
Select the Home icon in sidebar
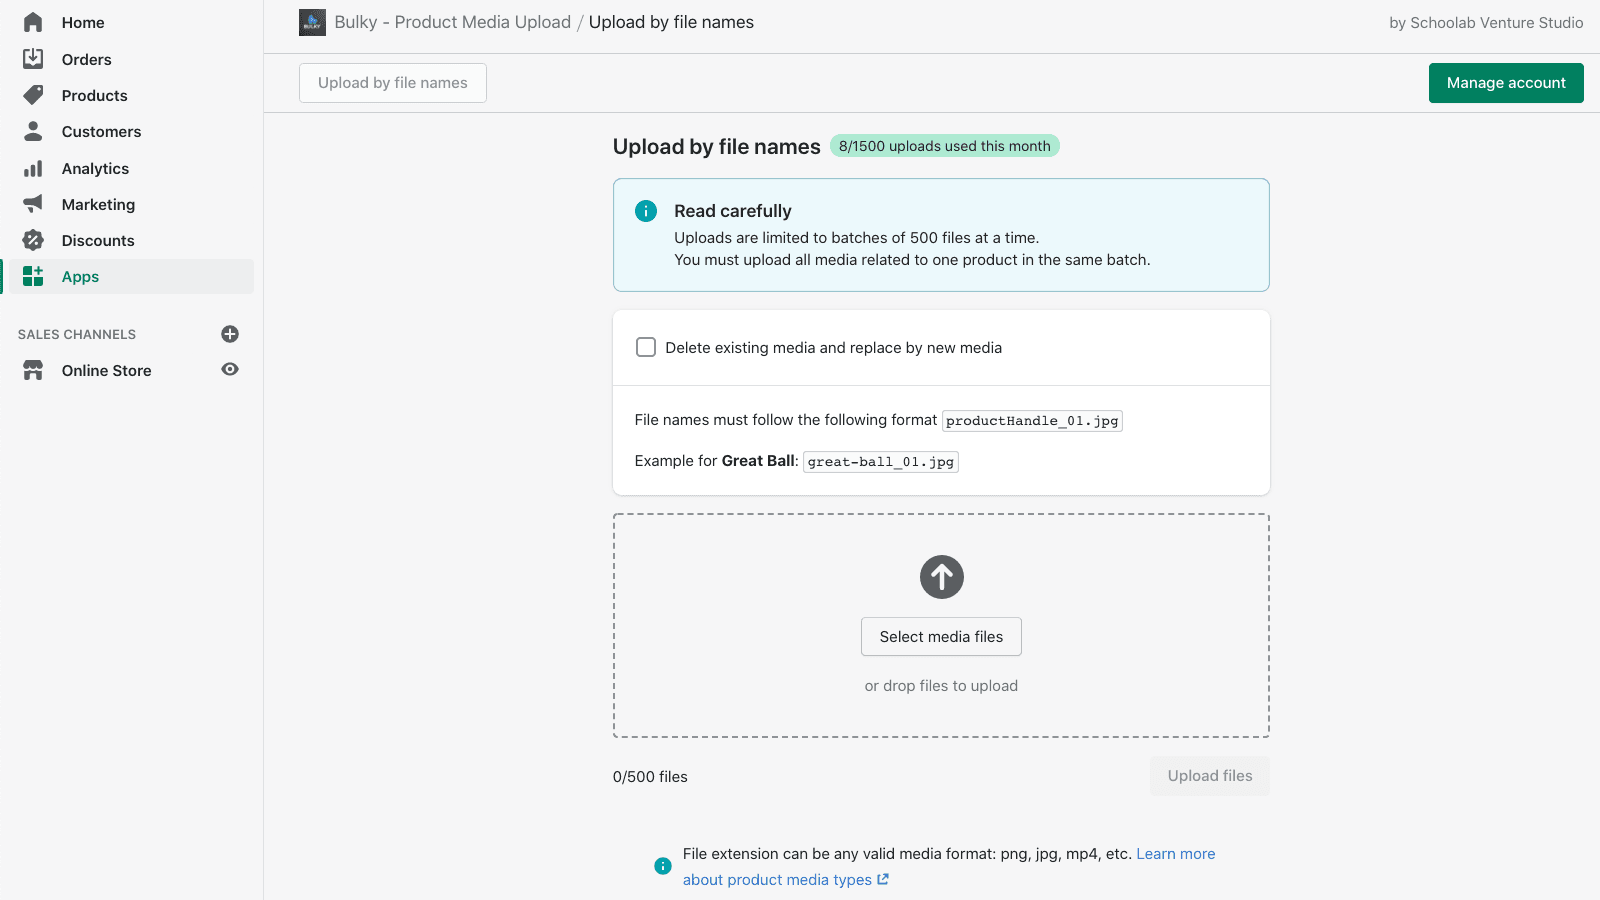point(33,22)
